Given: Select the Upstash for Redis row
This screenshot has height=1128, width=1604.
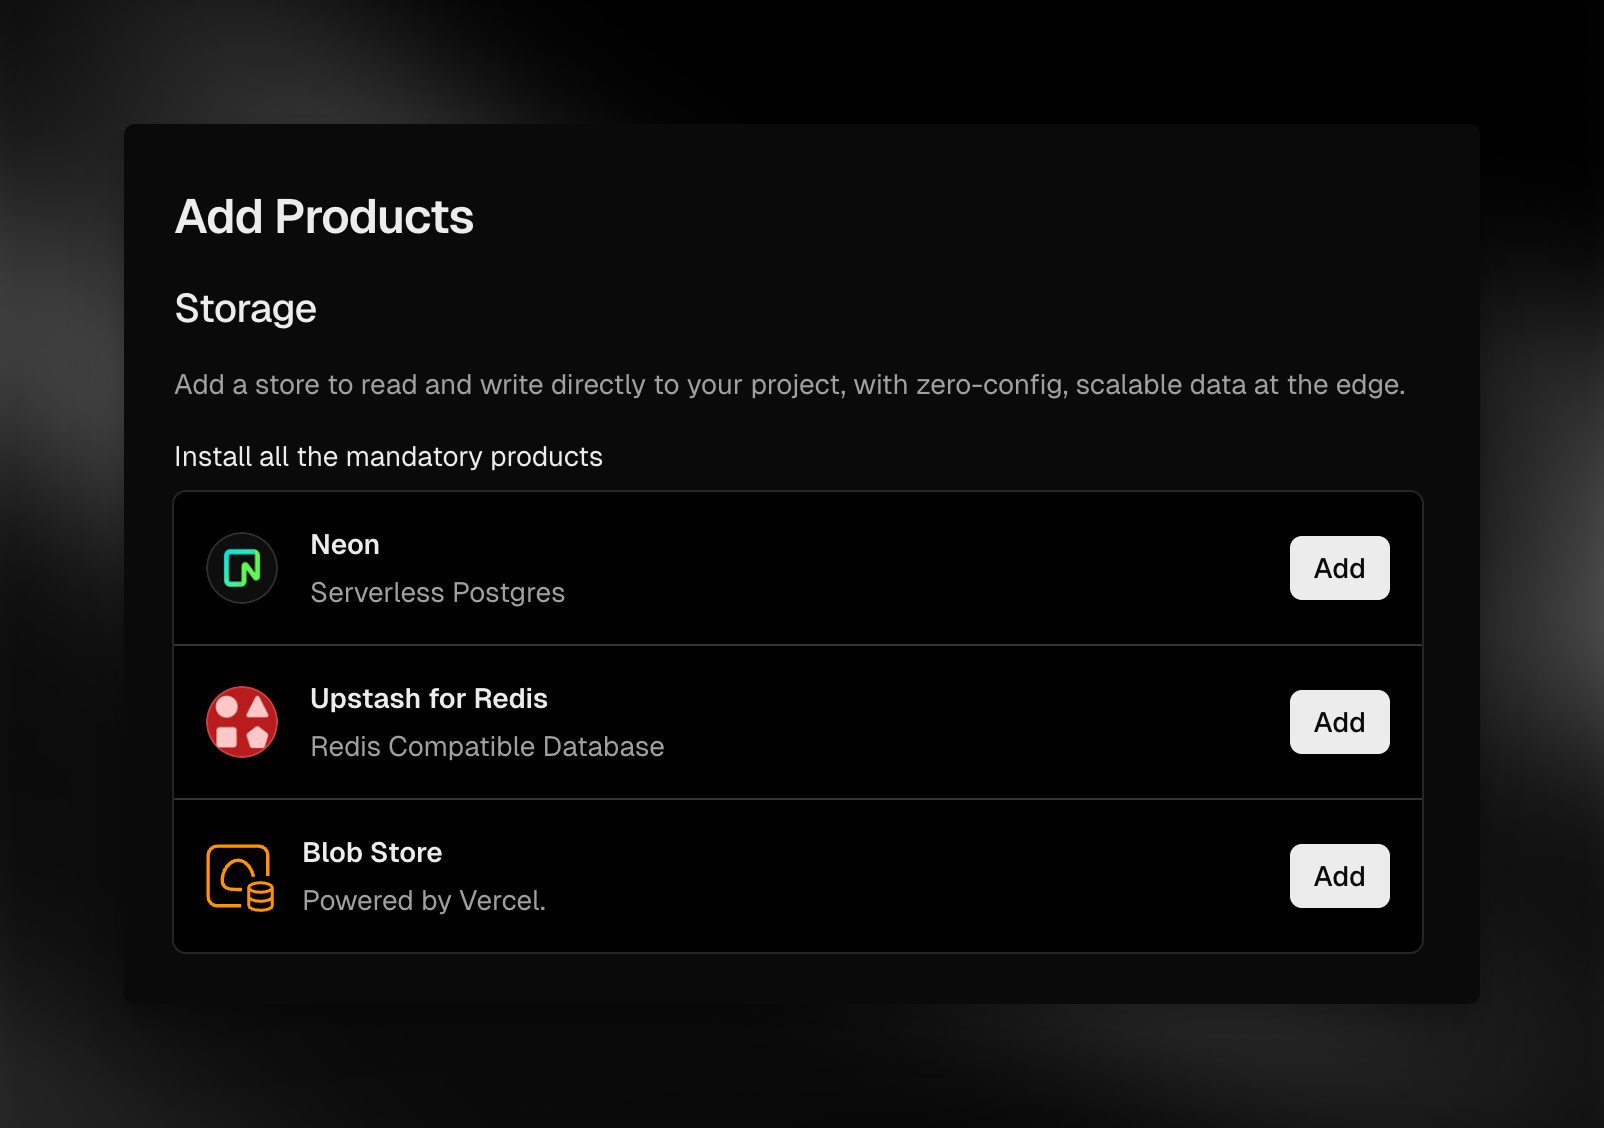Looking at the screenshot, I should pos(700,722).
